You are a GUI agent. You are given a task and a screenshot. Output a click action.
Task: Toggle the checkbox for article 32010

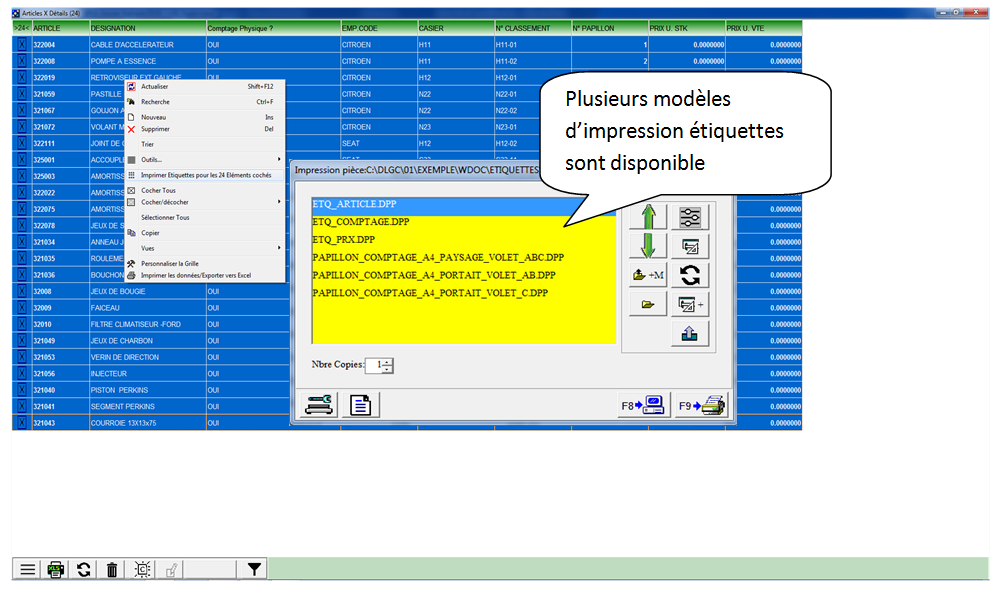click(21, 324)
